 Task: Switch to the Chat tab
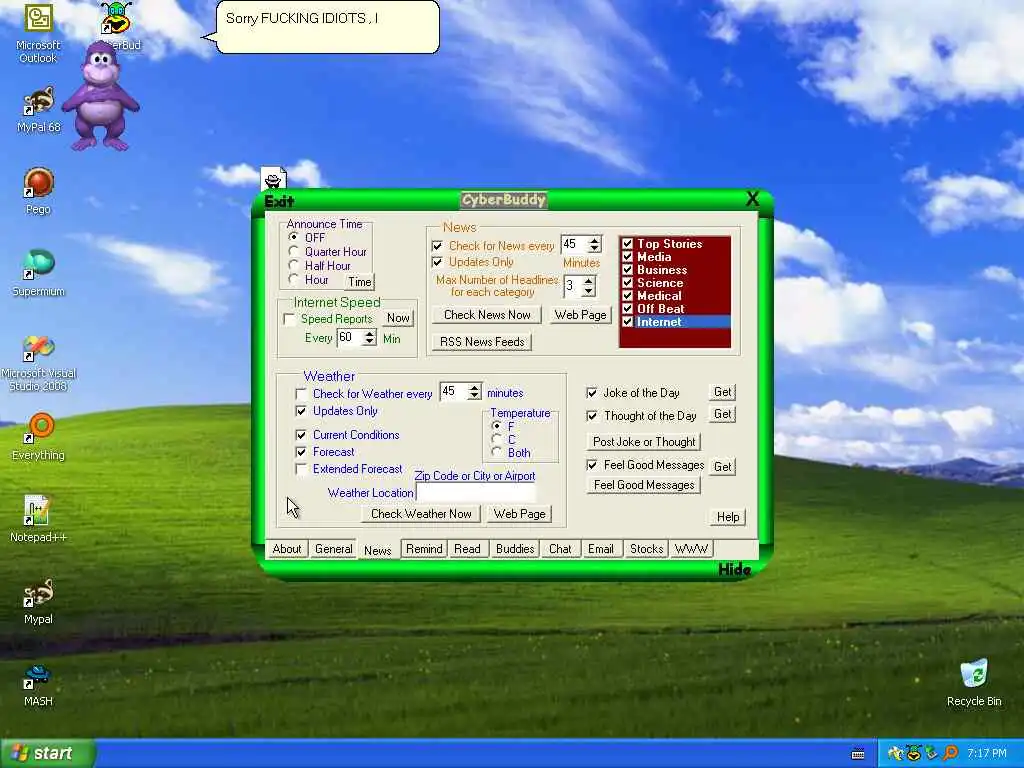tap(560, 549)
